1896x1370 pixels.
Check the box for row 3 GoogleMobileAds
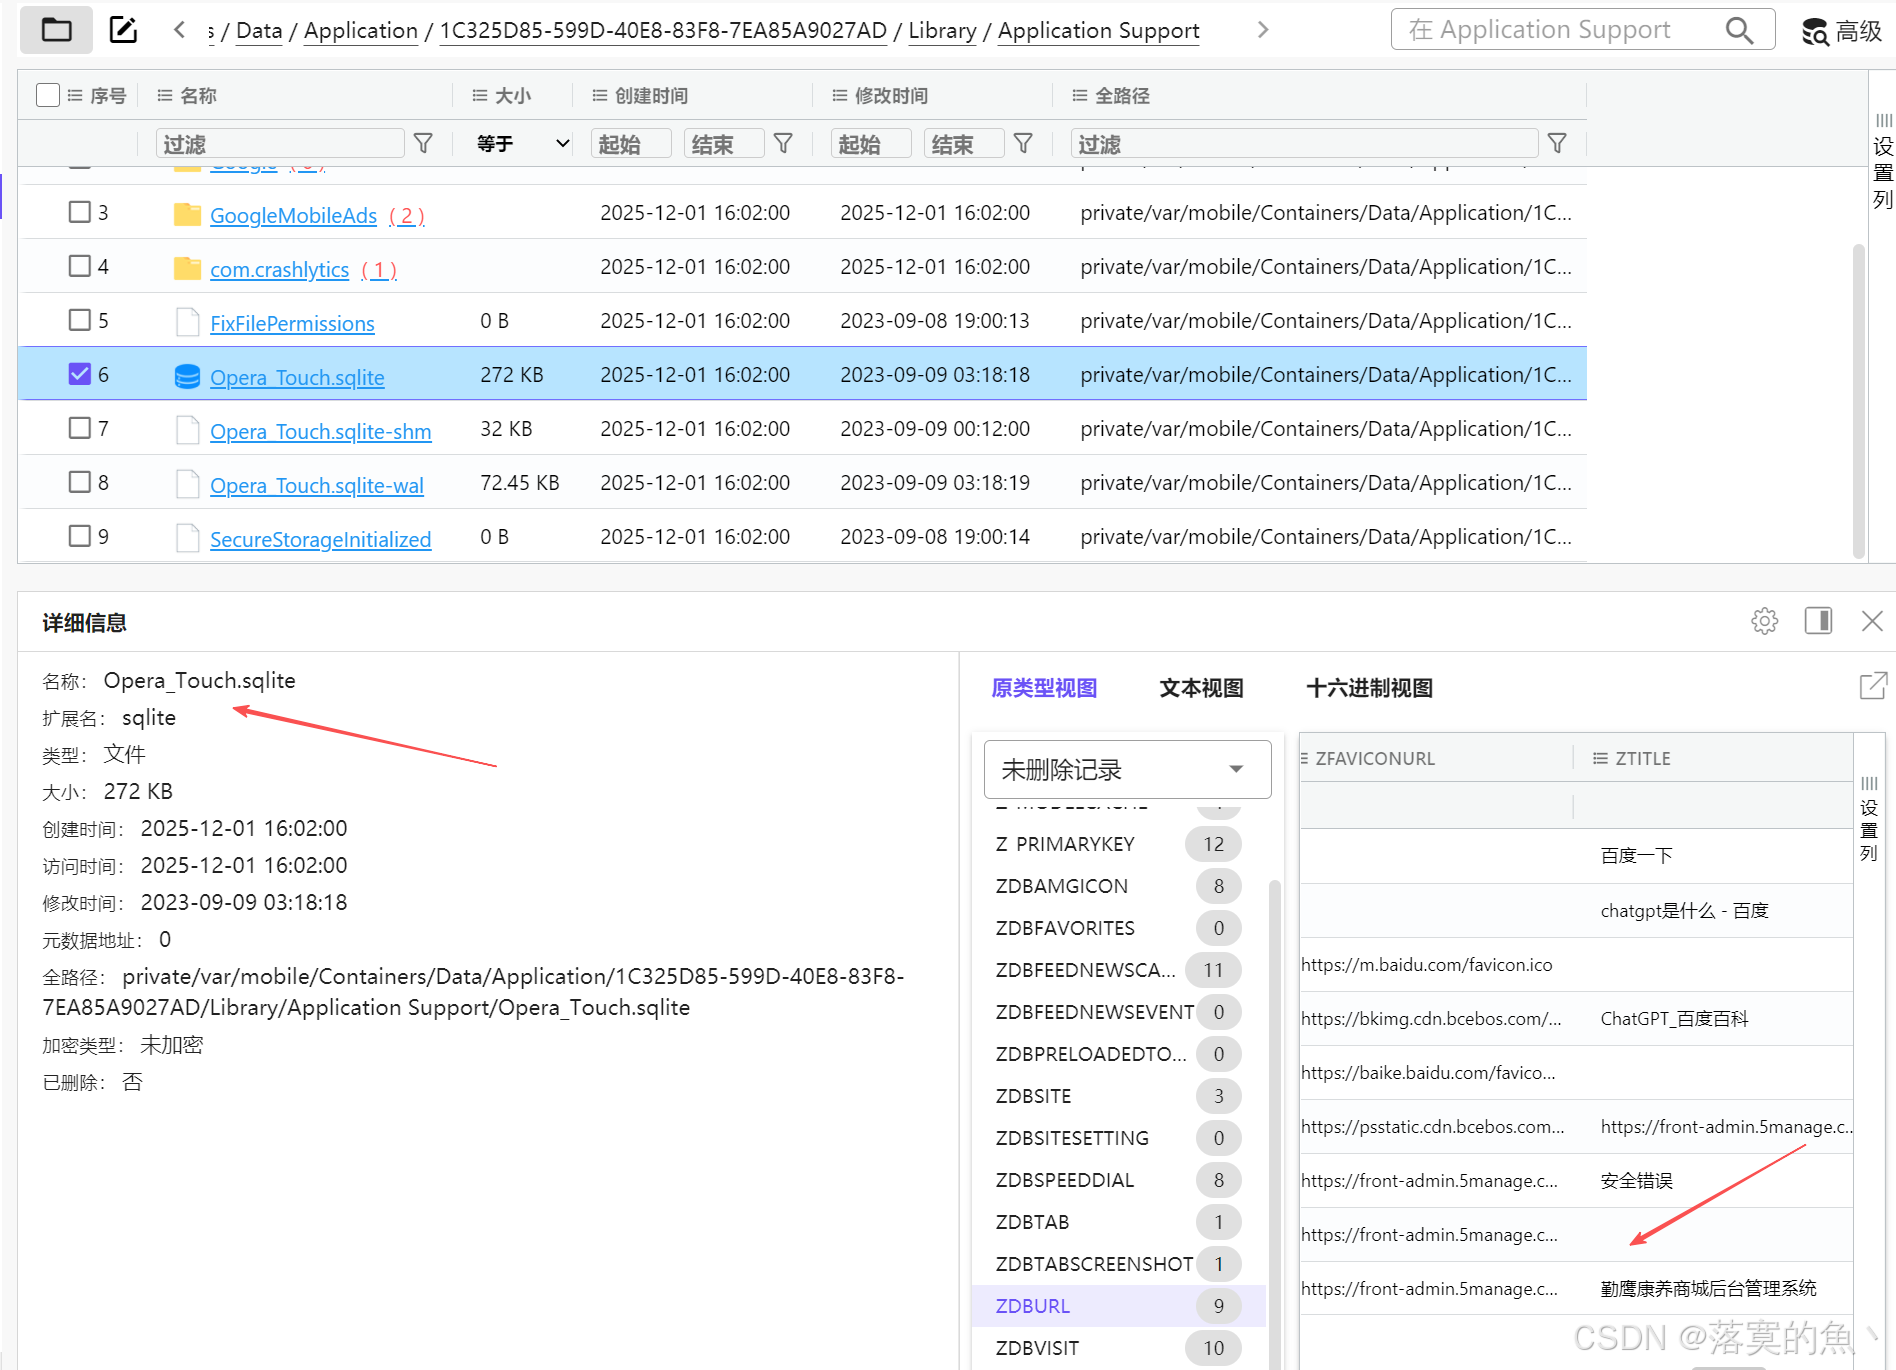coord(80,212)
